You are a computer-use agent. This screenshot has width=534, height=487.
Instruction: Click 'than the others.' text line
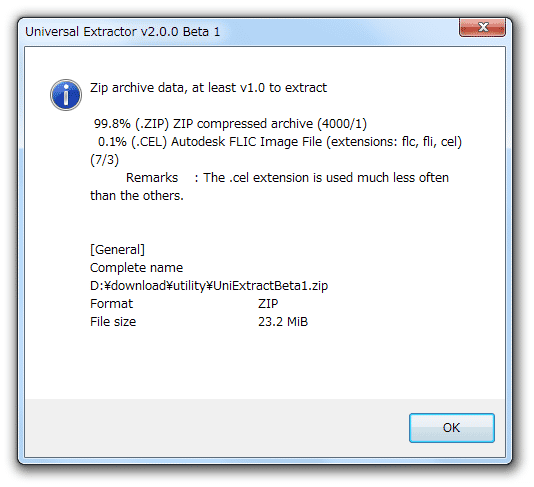137,196
